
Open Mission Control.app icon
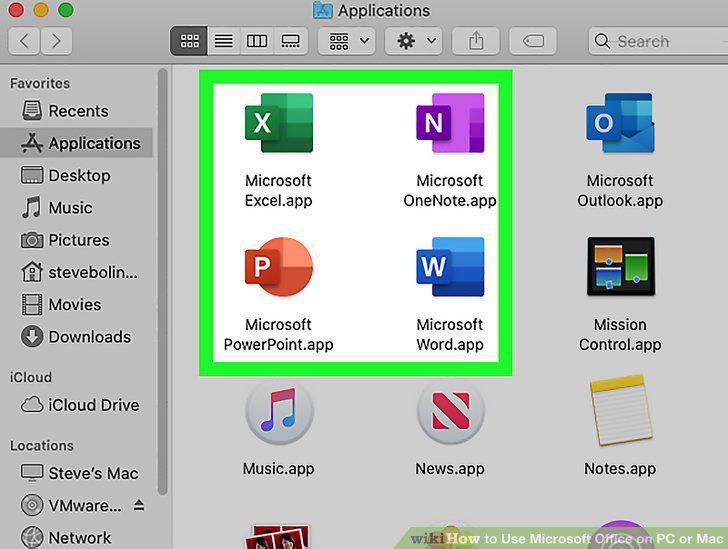621,266
